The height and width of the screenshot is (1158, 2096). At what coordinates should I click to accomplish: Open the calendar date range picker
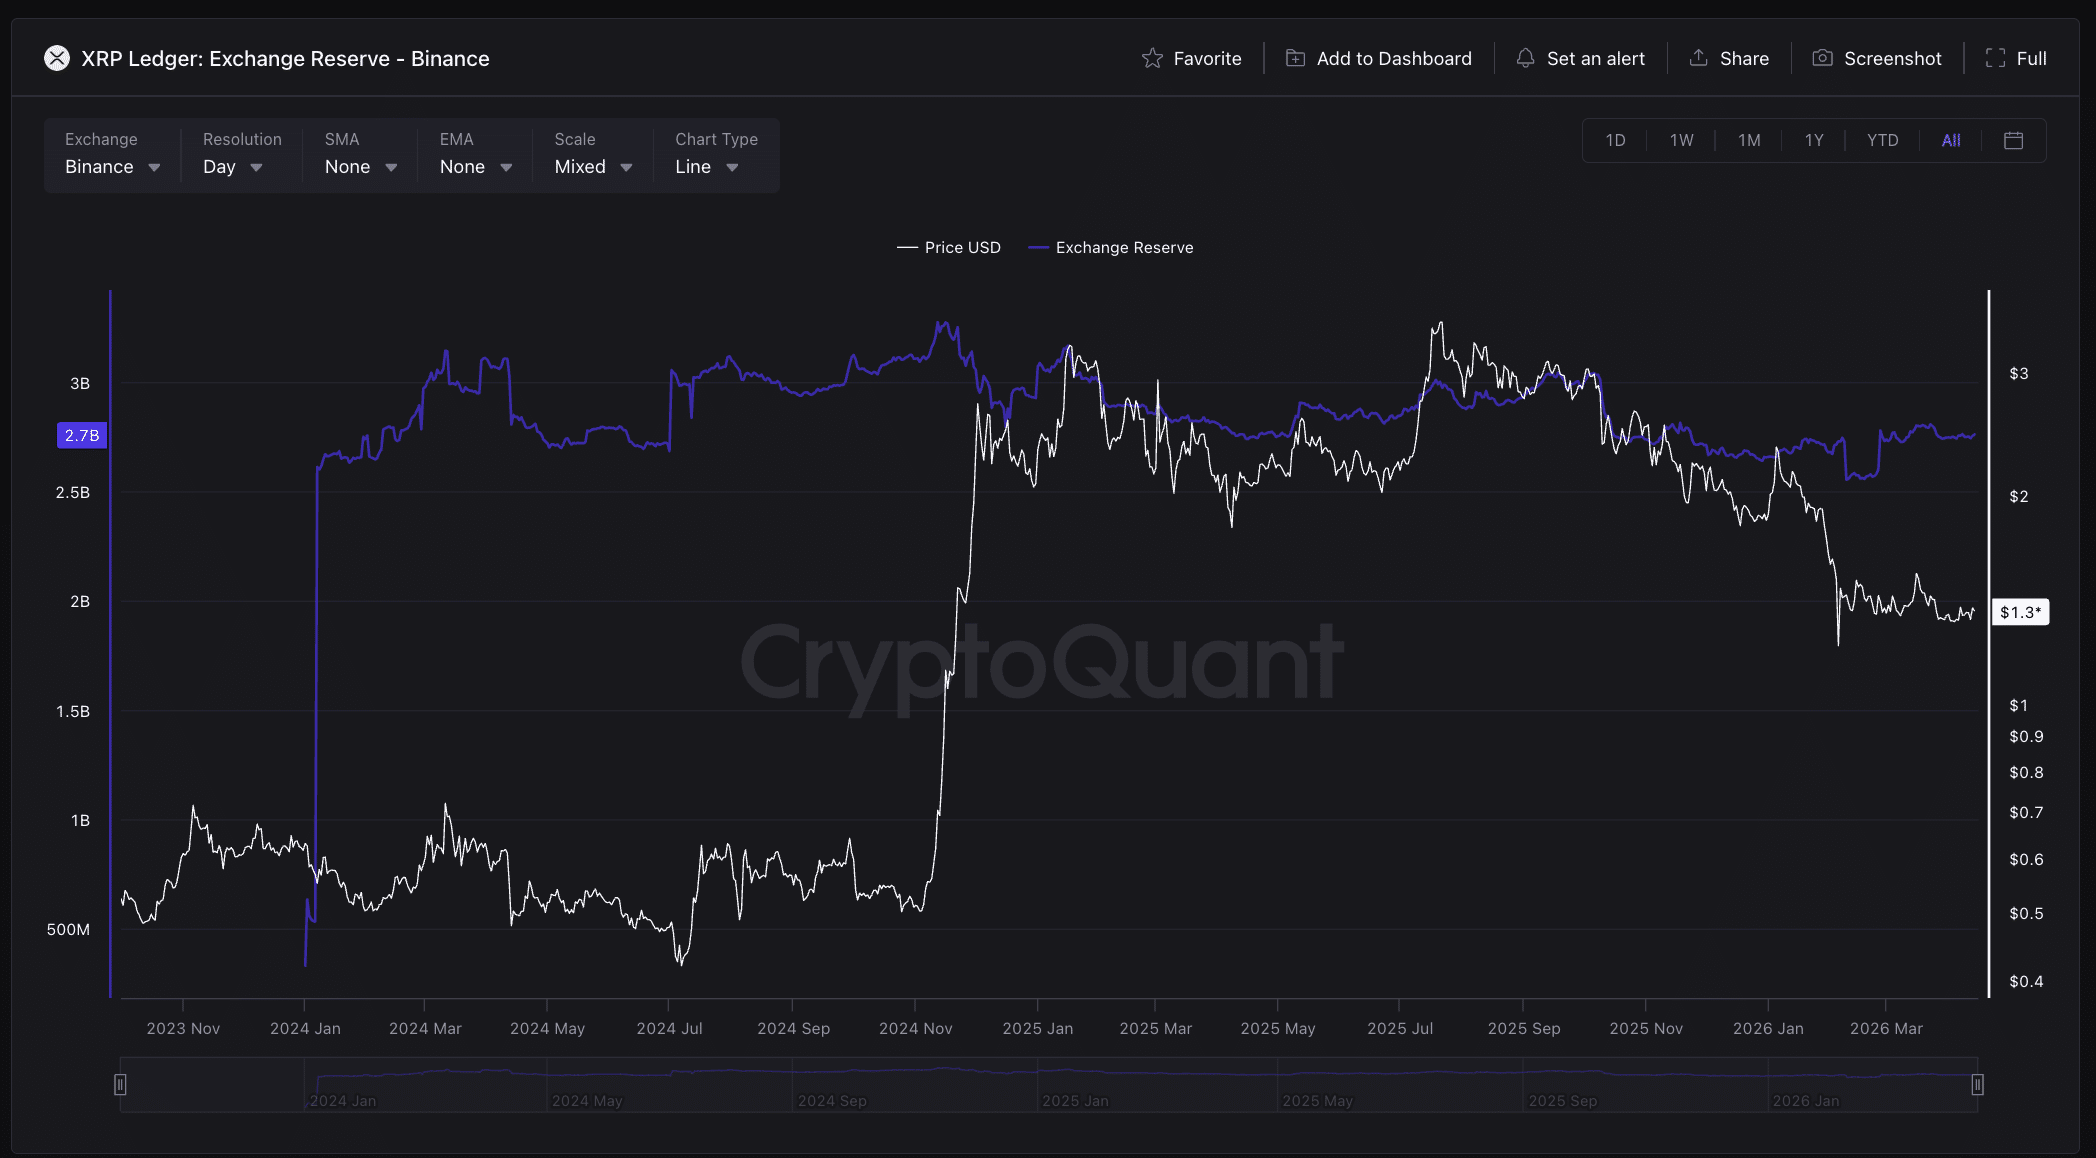2013,140
